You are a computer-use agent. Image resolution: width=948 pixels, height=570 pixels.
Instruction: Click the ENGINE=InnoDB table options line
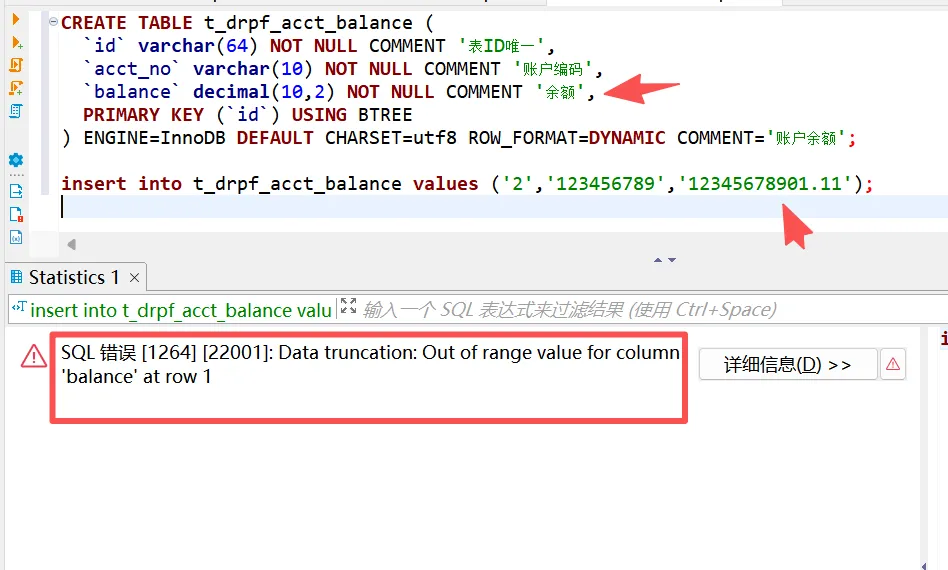coord(459,138)
